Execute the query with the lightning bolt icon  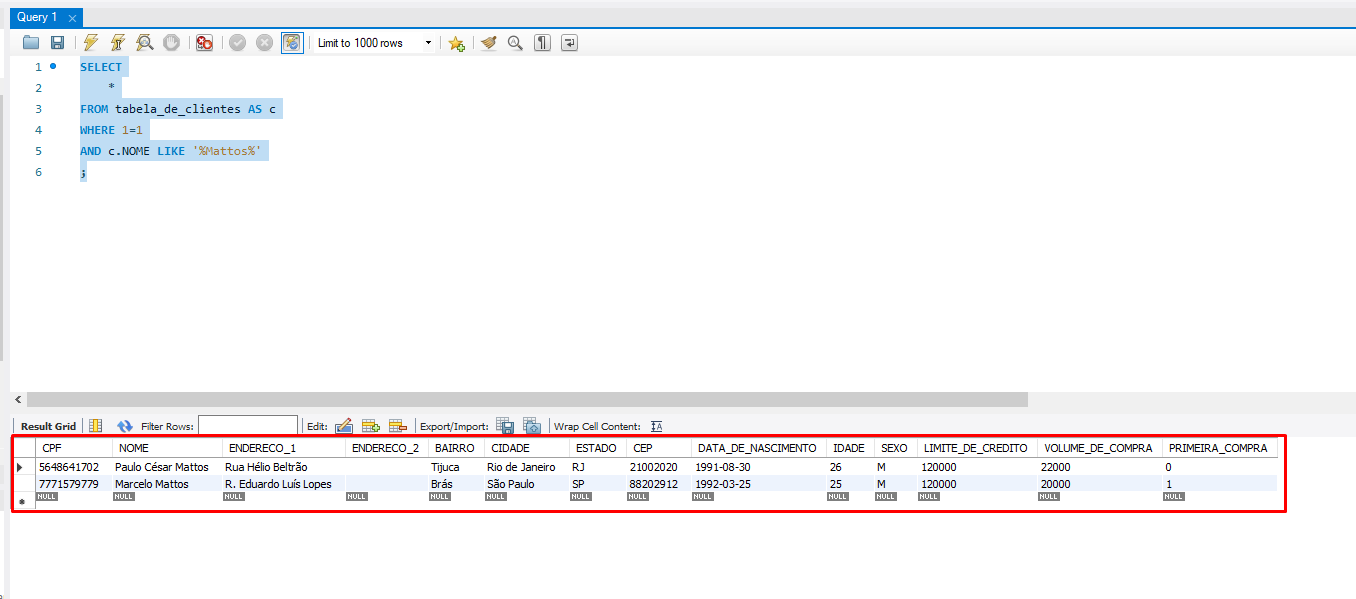tap(91, 43)
